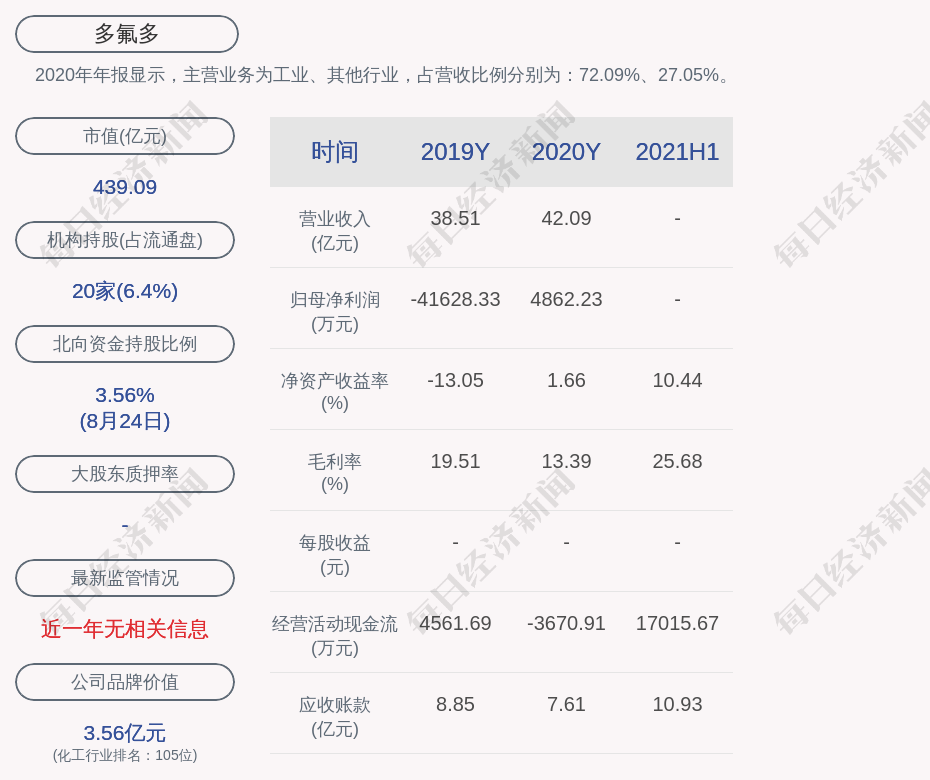The width and height of the screenshot is (930, 780).
Task: Click ROE value 1.66
Action: [x=566, y=380]
